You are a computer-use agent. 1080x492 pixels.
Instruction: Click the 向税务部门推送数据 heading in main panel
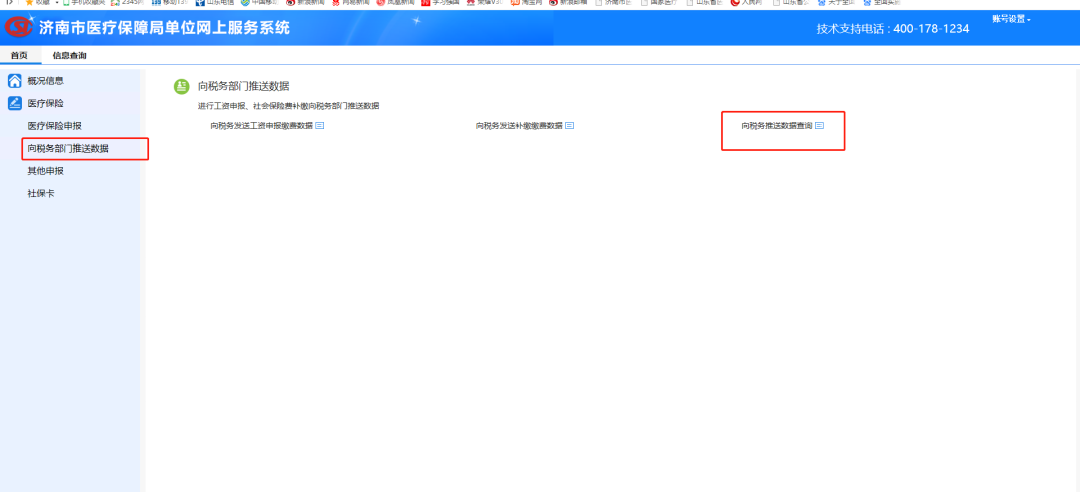point(243,86)
